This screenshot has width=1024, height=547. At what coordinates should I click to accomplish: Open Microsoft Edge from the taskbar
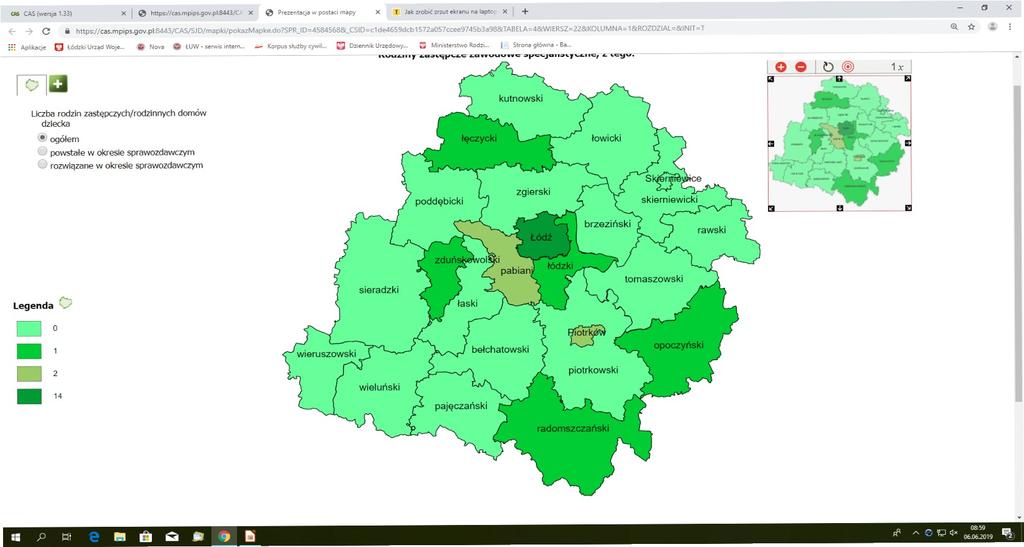coord(93,536)
